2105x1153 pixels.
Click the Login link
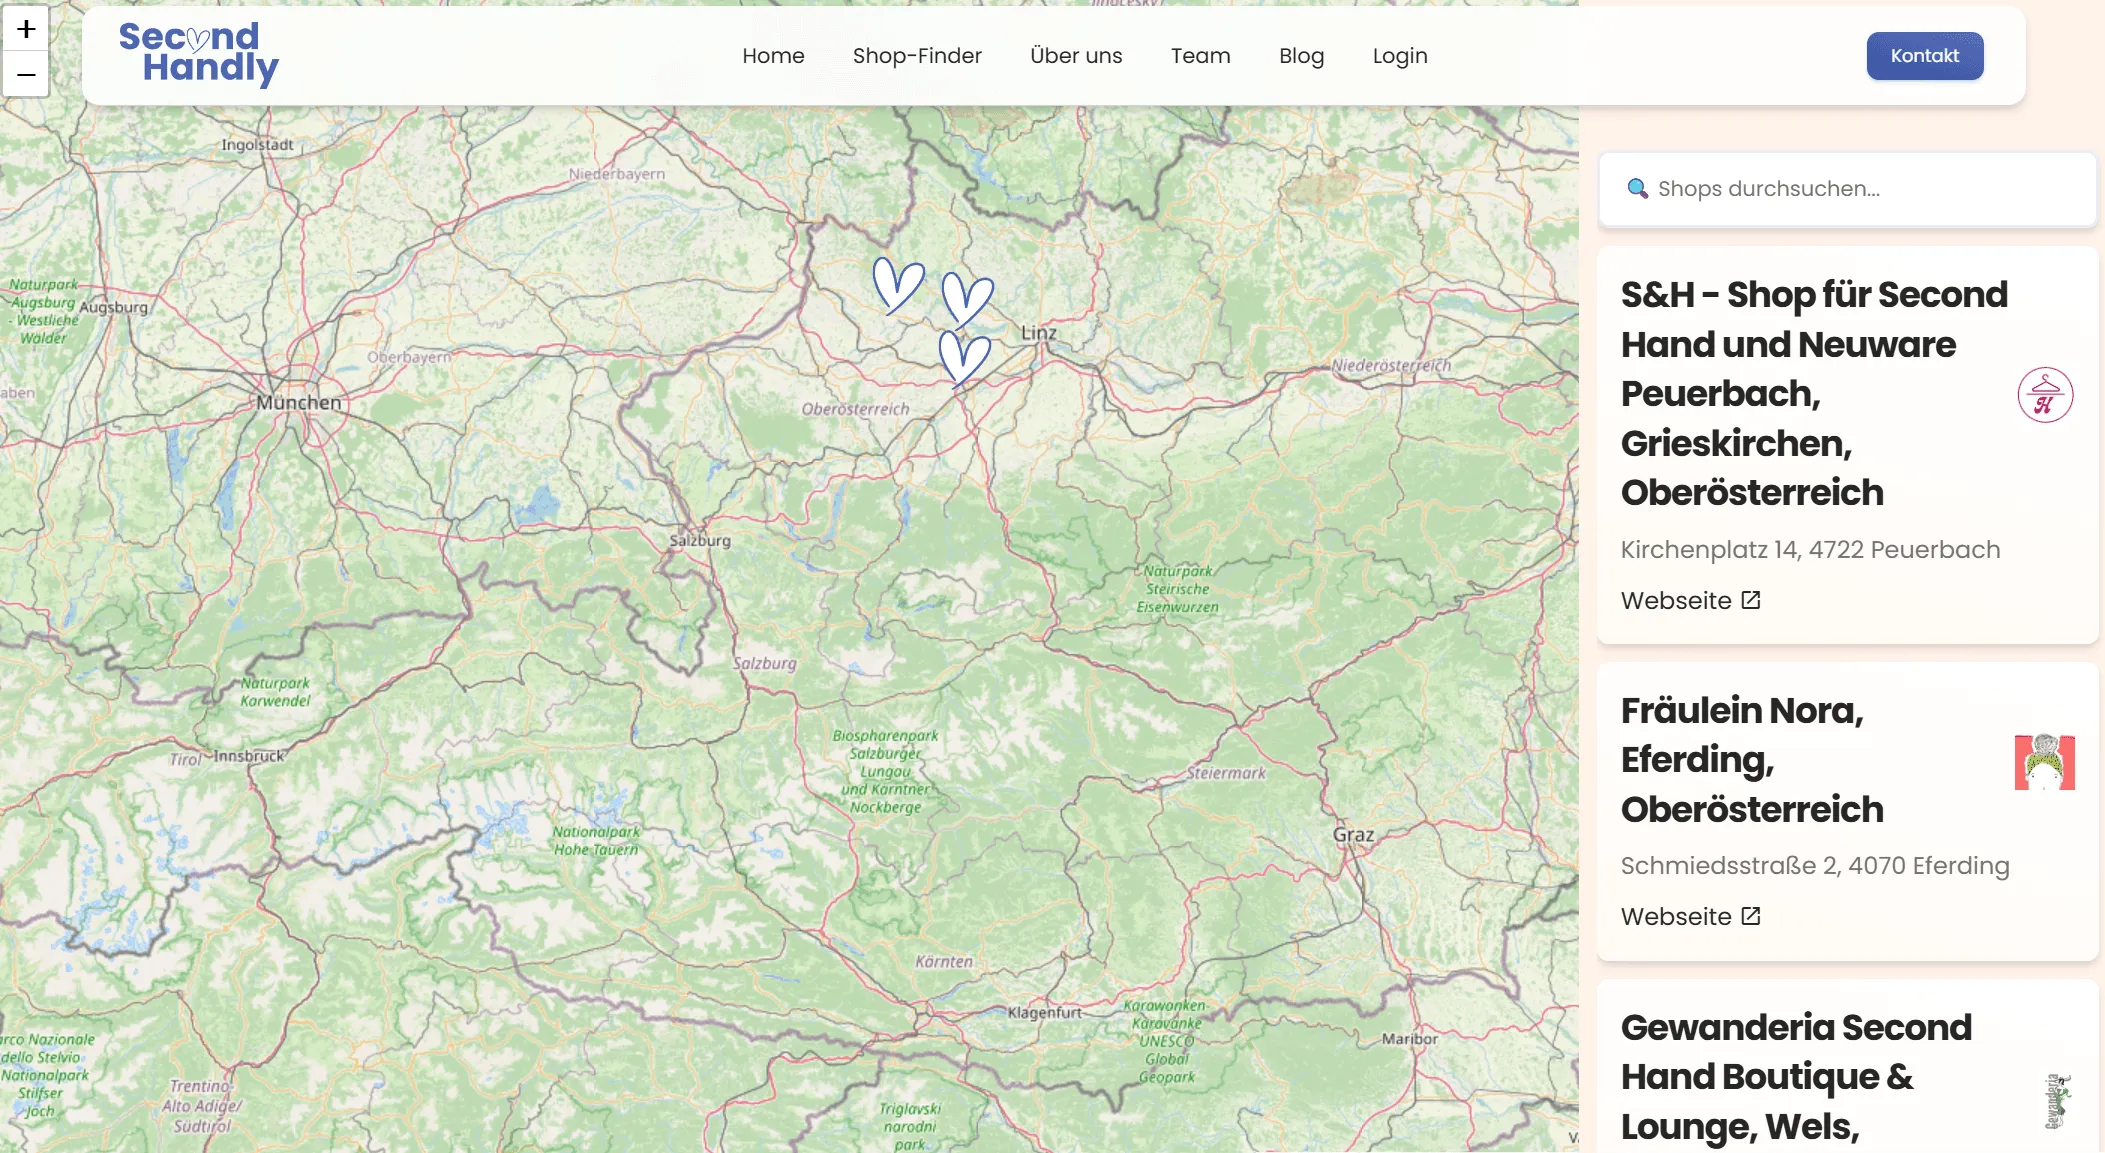[x=1399, y=56]
